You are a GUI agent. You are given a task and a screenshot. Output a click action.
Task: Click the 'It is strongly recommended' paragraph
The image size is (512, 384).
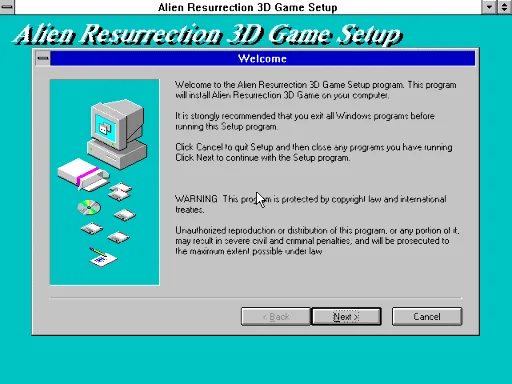pyautogui.click(x=305, y=121)
